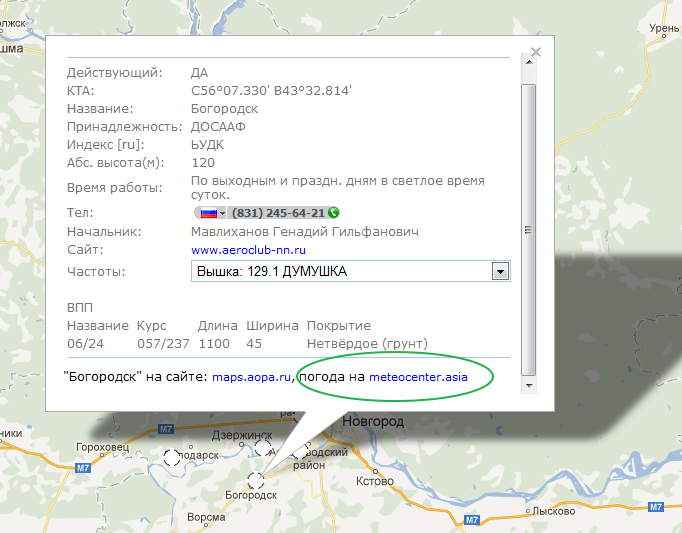Click the phone number (831) 245-64-21

coord(278,213)
